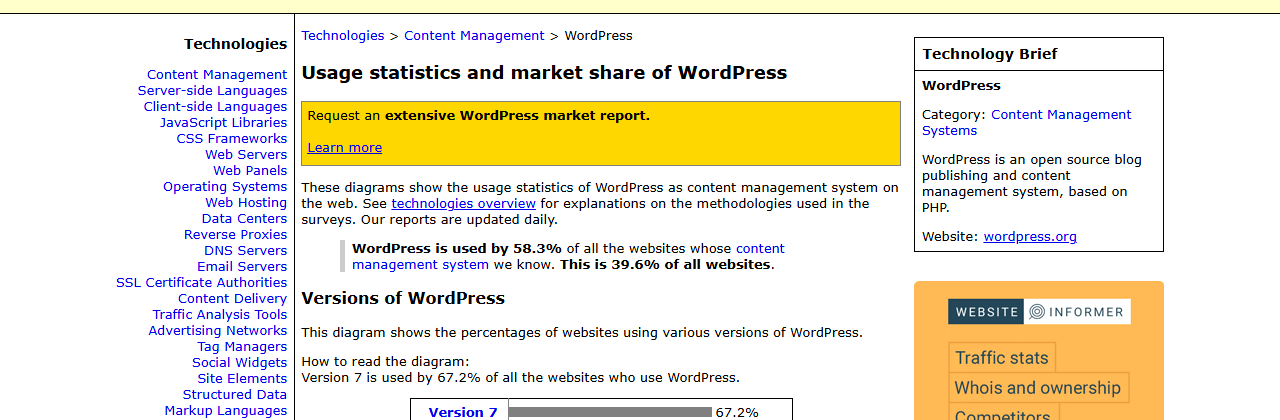Click WordPress in the breadcrumb trail
Viewport: 1280px width, 420px height.
coord(598,35)
